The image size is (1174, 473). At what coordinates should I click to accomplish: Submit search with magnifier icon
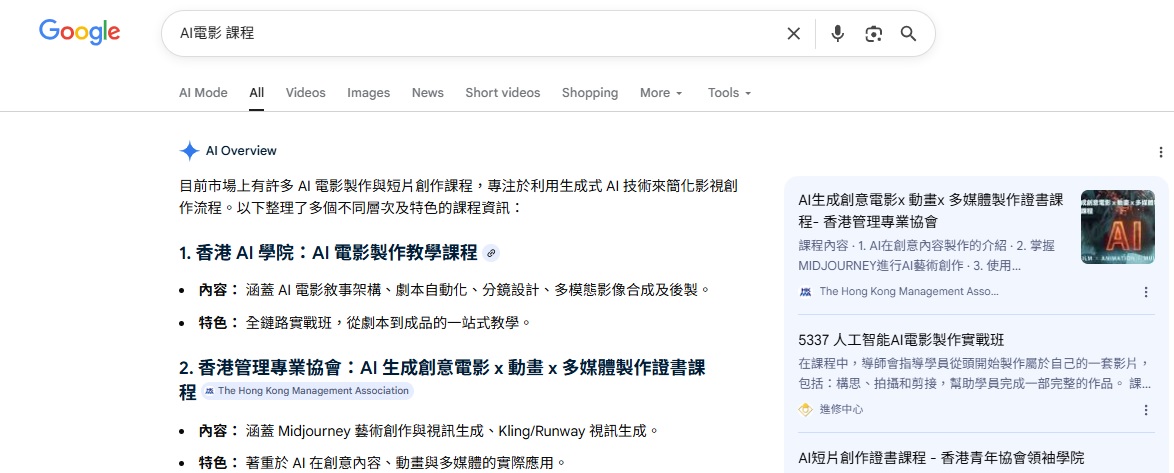908,34
